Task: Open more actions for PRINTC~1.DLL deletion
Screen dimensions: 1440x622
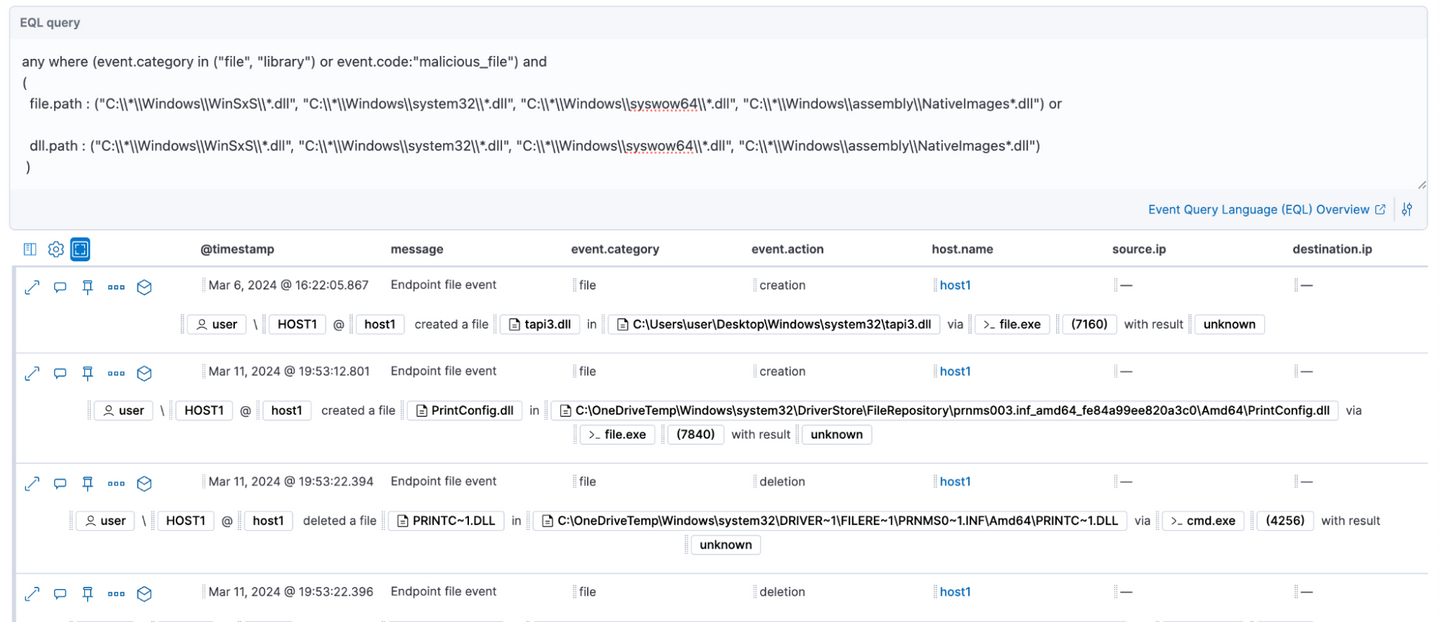Action: (116, 483)
